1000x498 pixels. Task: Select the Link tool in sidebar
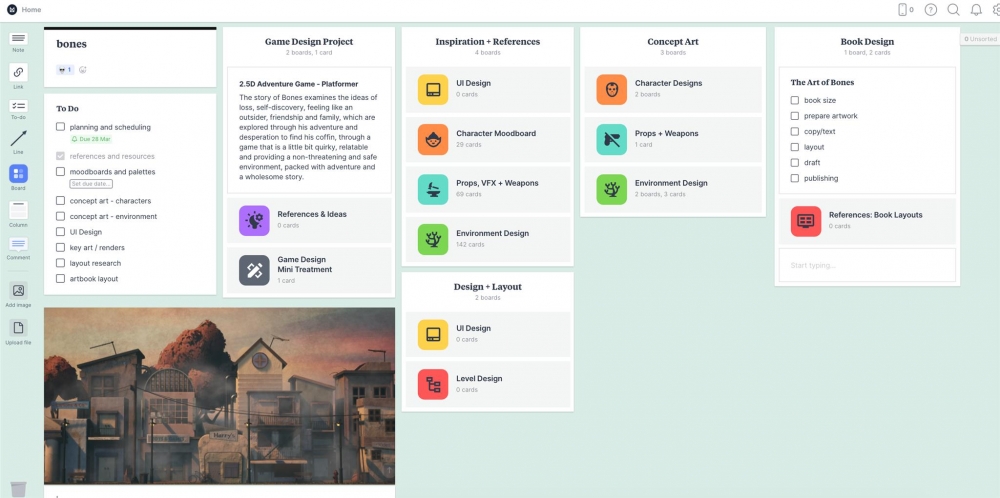(x=18, y=73)
